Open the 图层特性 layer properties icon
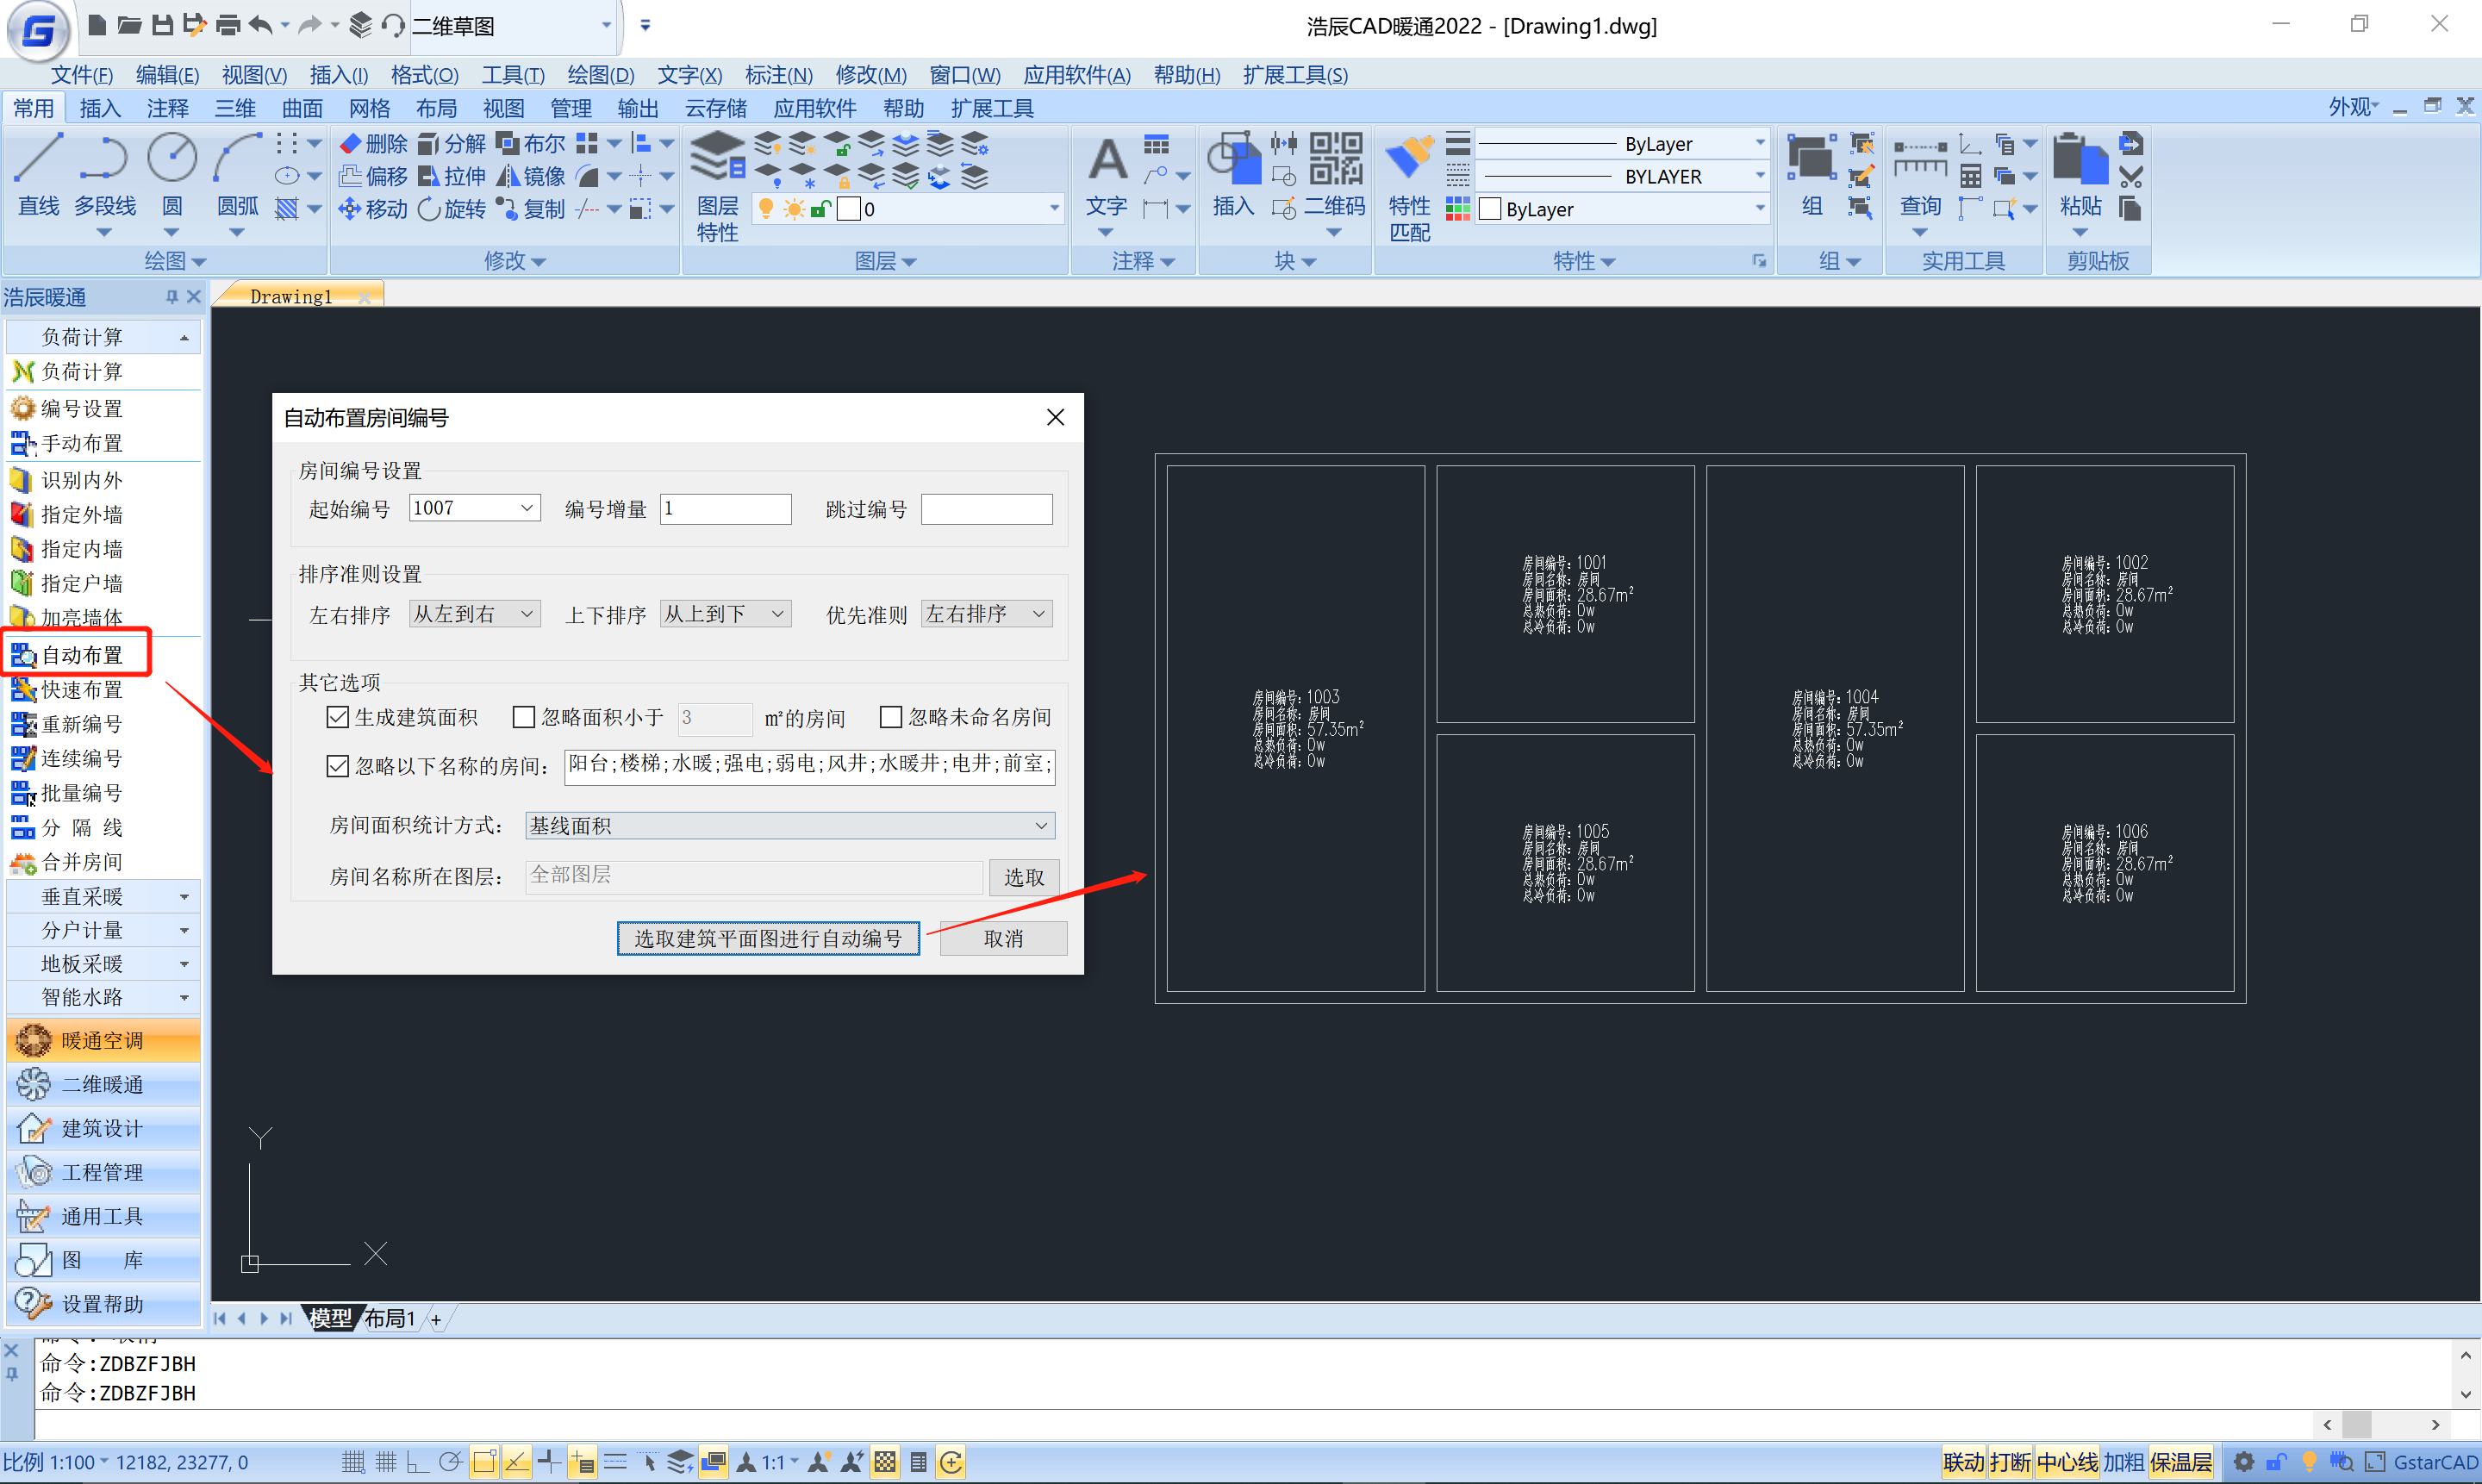2482x1484 pixels. pyautogui.click(x=717, y=158)
